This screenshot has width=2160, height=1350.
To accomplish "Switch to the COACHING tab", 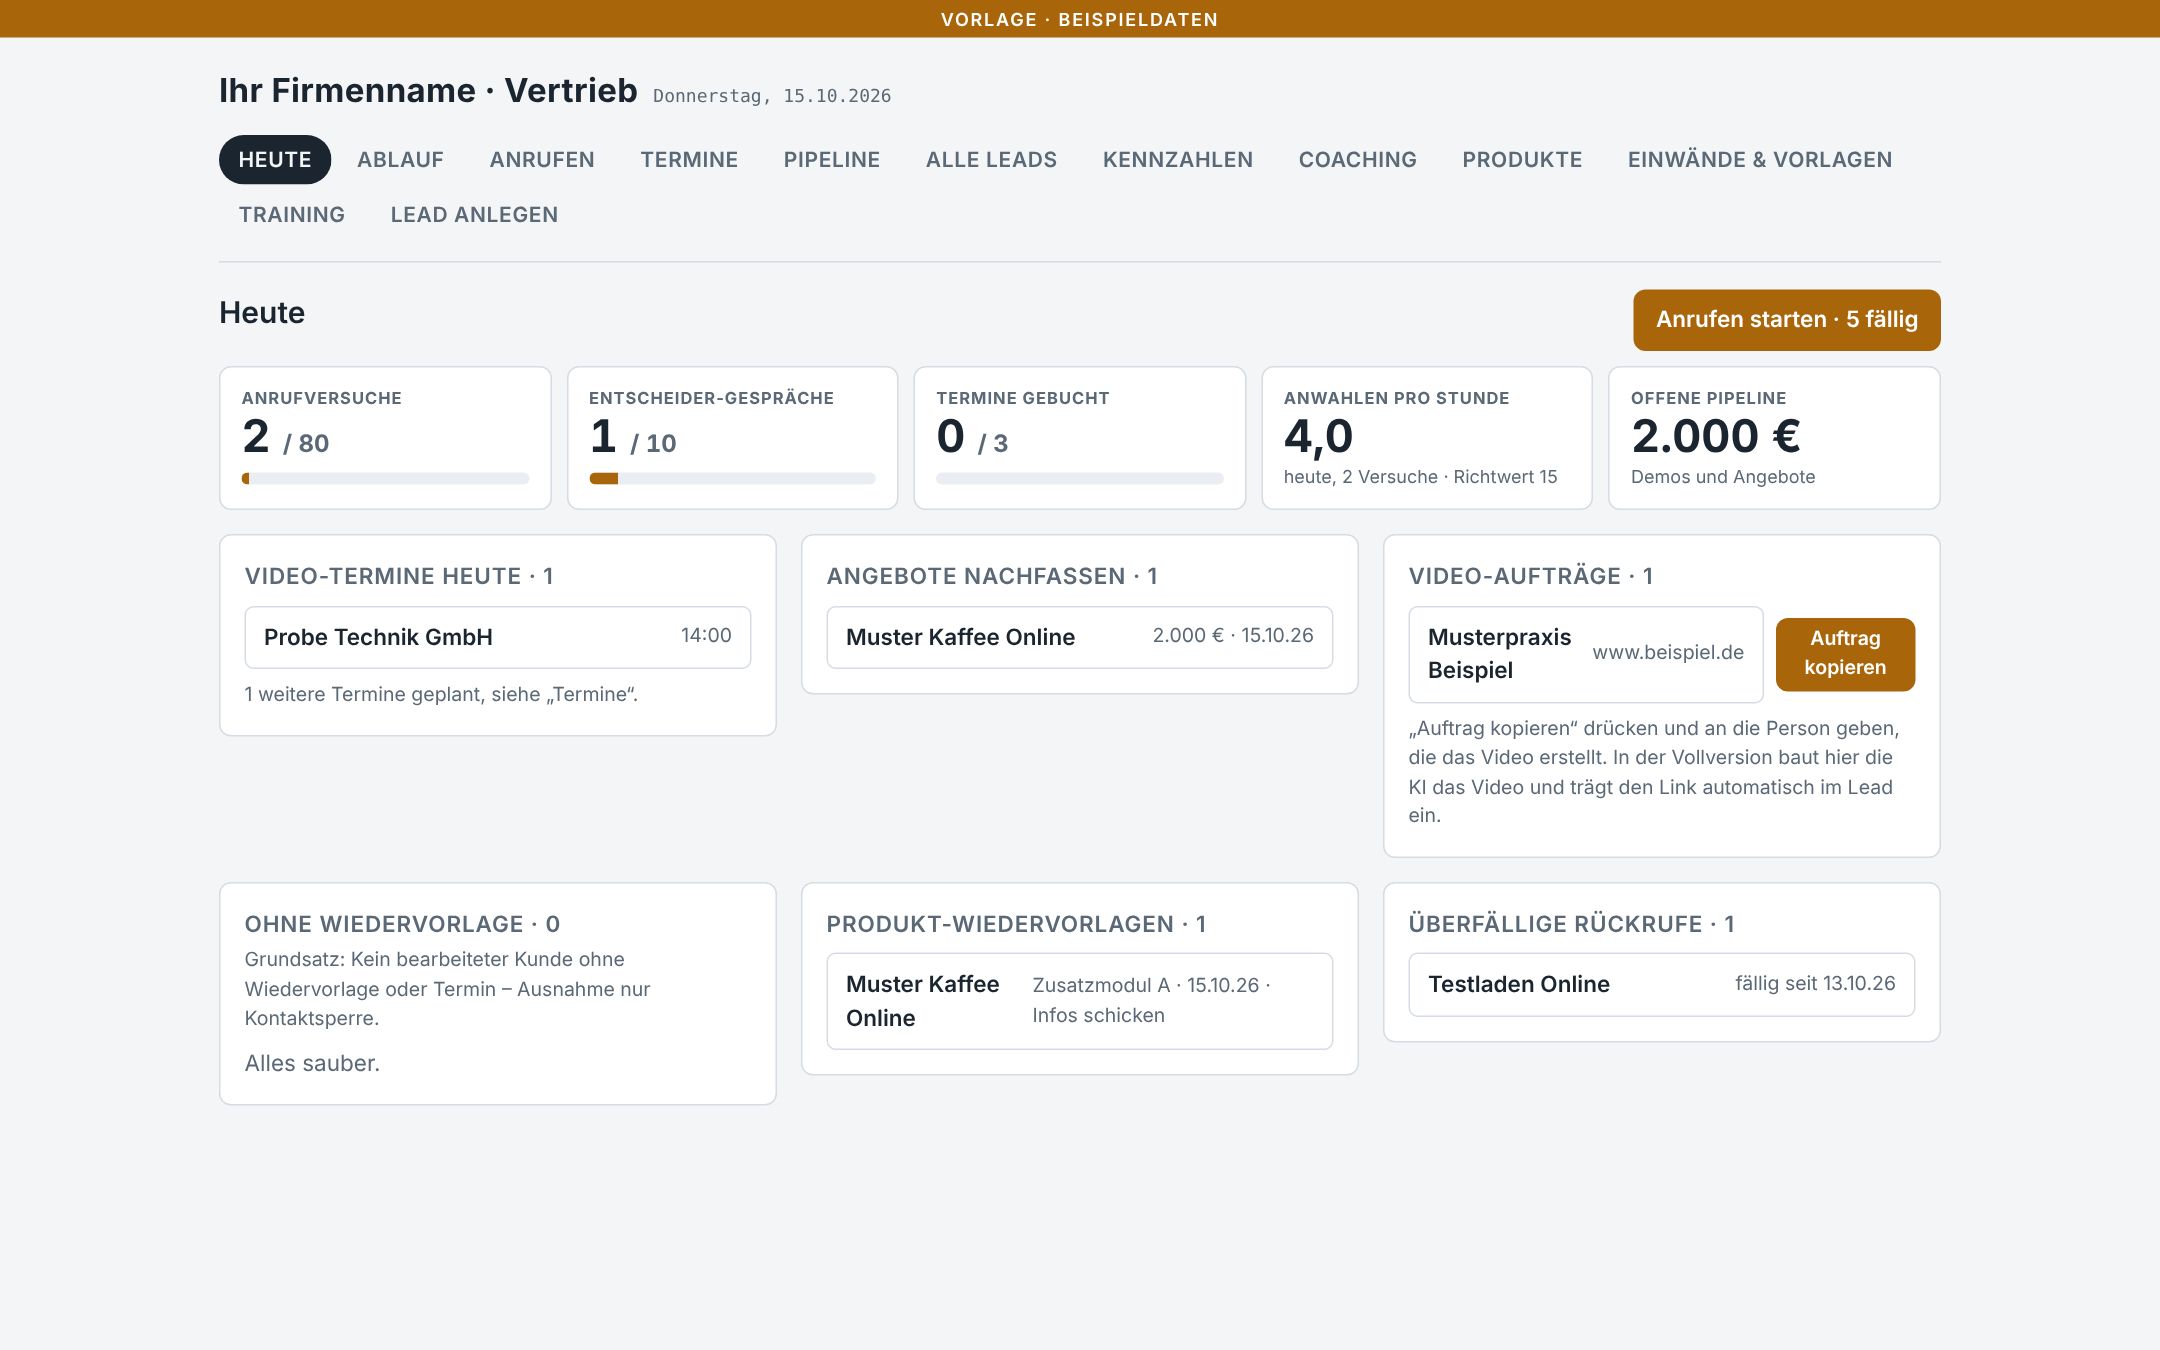I will pos(1357,160).
